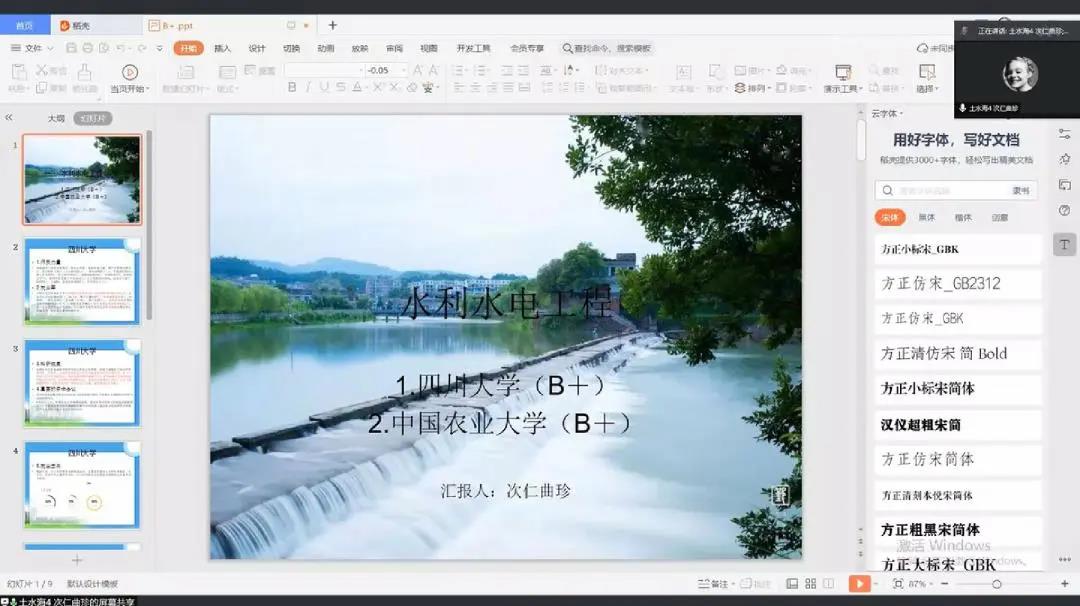
Task: Select the 宋体 font category filter
Action: click(x=888, y=217)
